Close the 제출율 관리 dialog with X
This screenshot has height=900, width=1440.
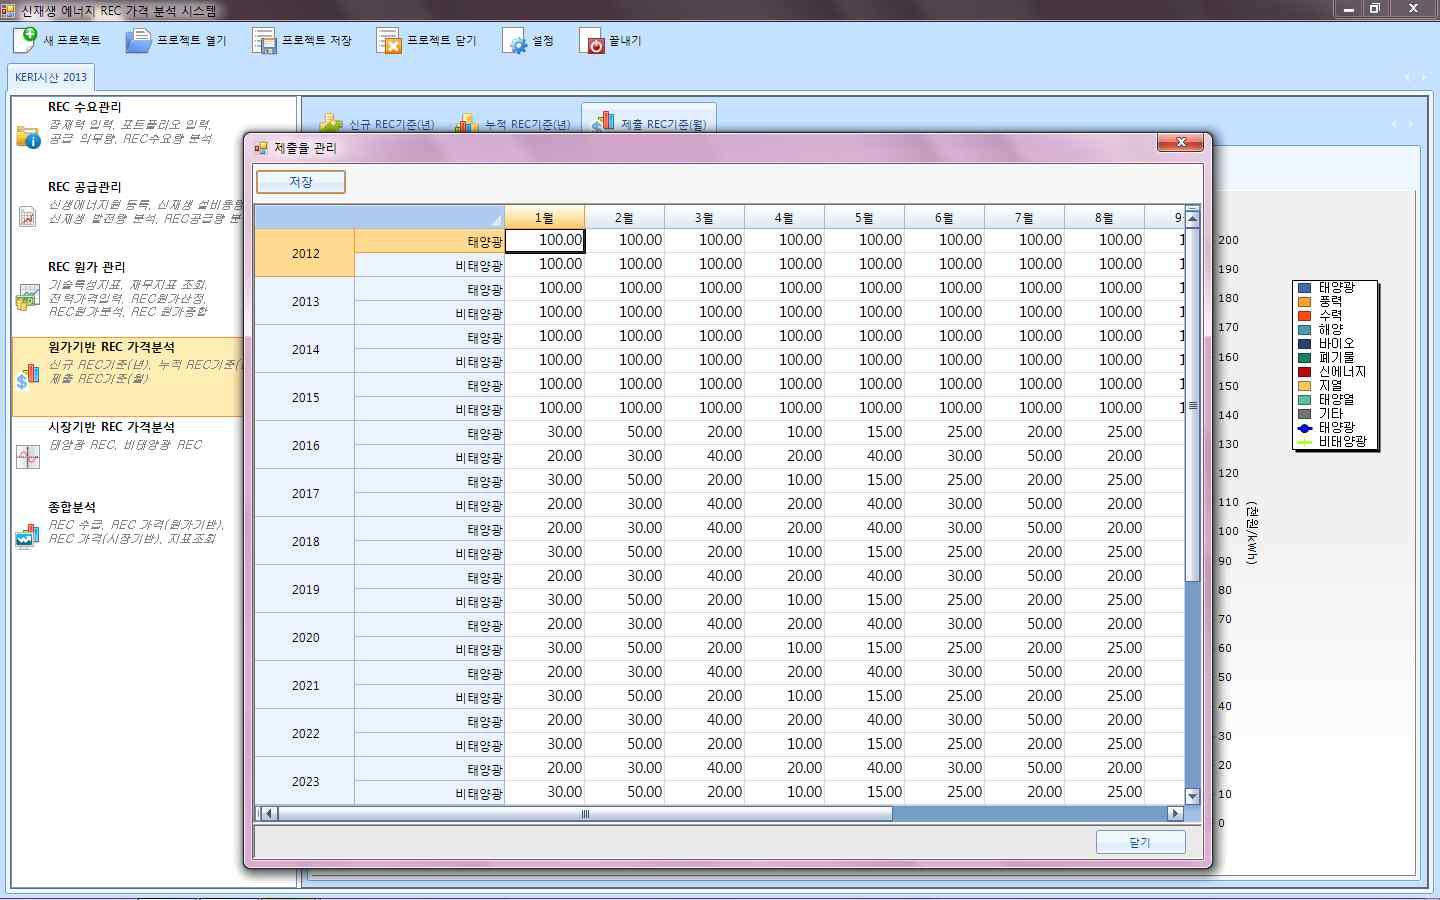pyautogui.click(x=1181, y=142)
